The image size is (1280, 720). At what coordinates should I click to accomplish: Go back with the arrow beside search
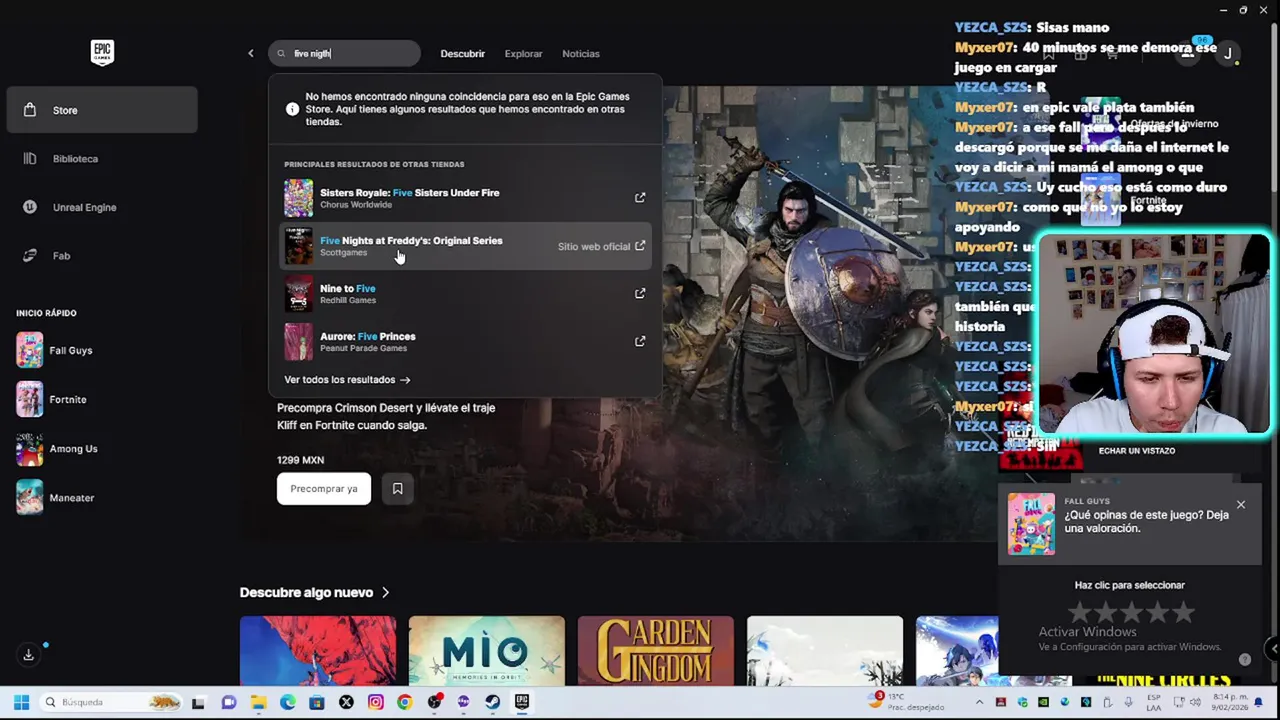tap(251, 53)
